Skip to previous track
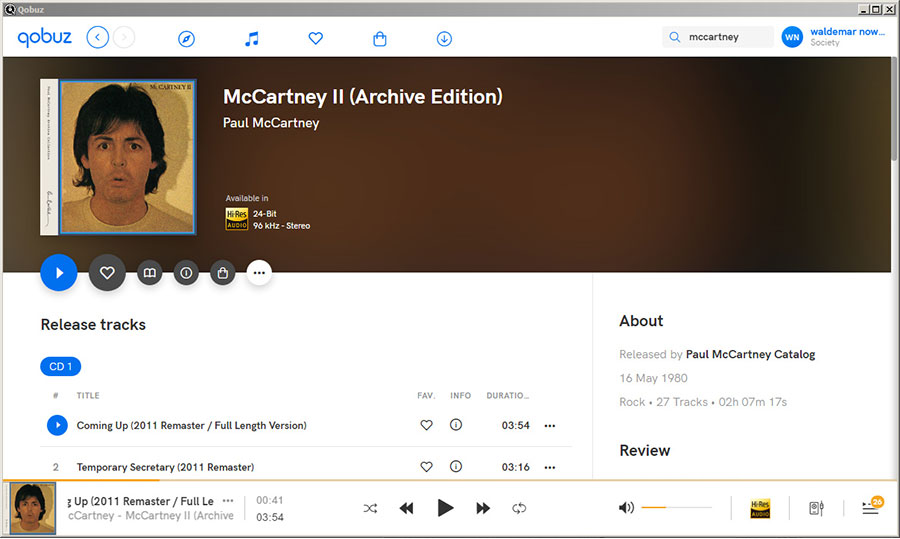Image resolution: width=900 pixels, height=539 pixels. coord(406,508)
